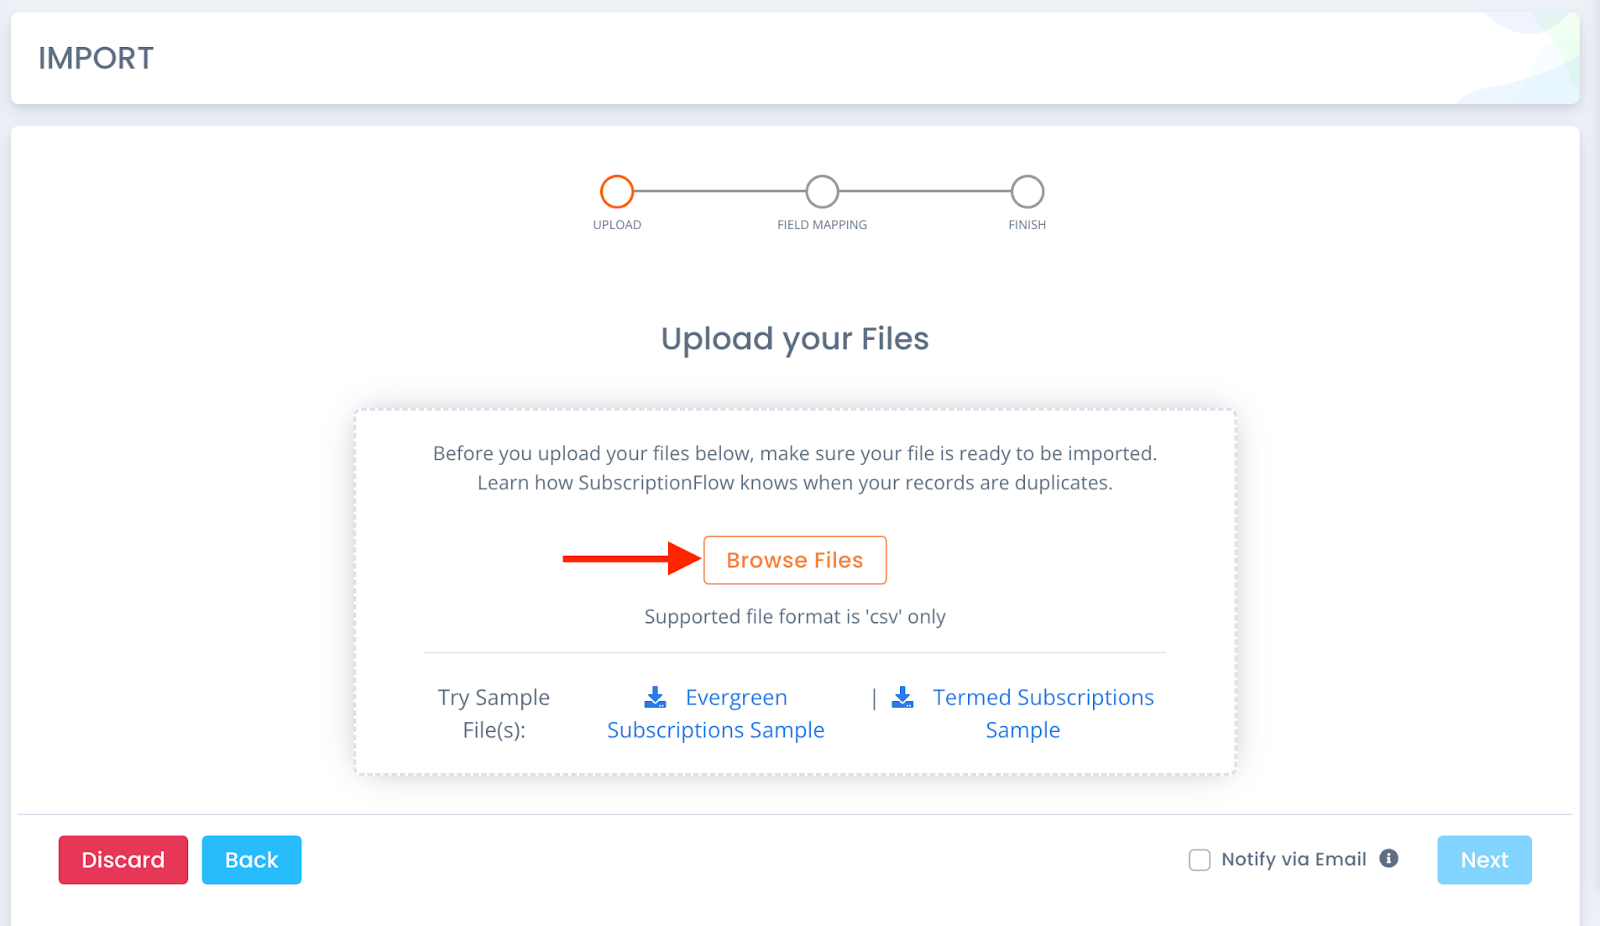Click 'Before you upload your files below' text
Viewport: 1600px width, 926px height.
[x=795, y=454]
